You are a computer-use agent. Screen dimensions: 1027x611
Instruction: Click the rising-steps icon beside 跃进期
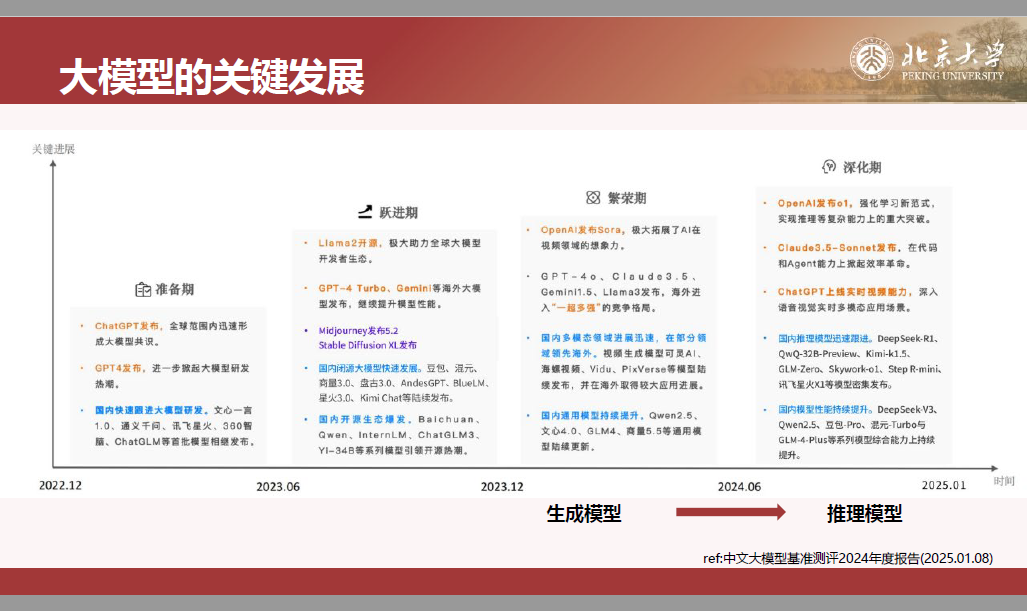click(x=365, y=212)
